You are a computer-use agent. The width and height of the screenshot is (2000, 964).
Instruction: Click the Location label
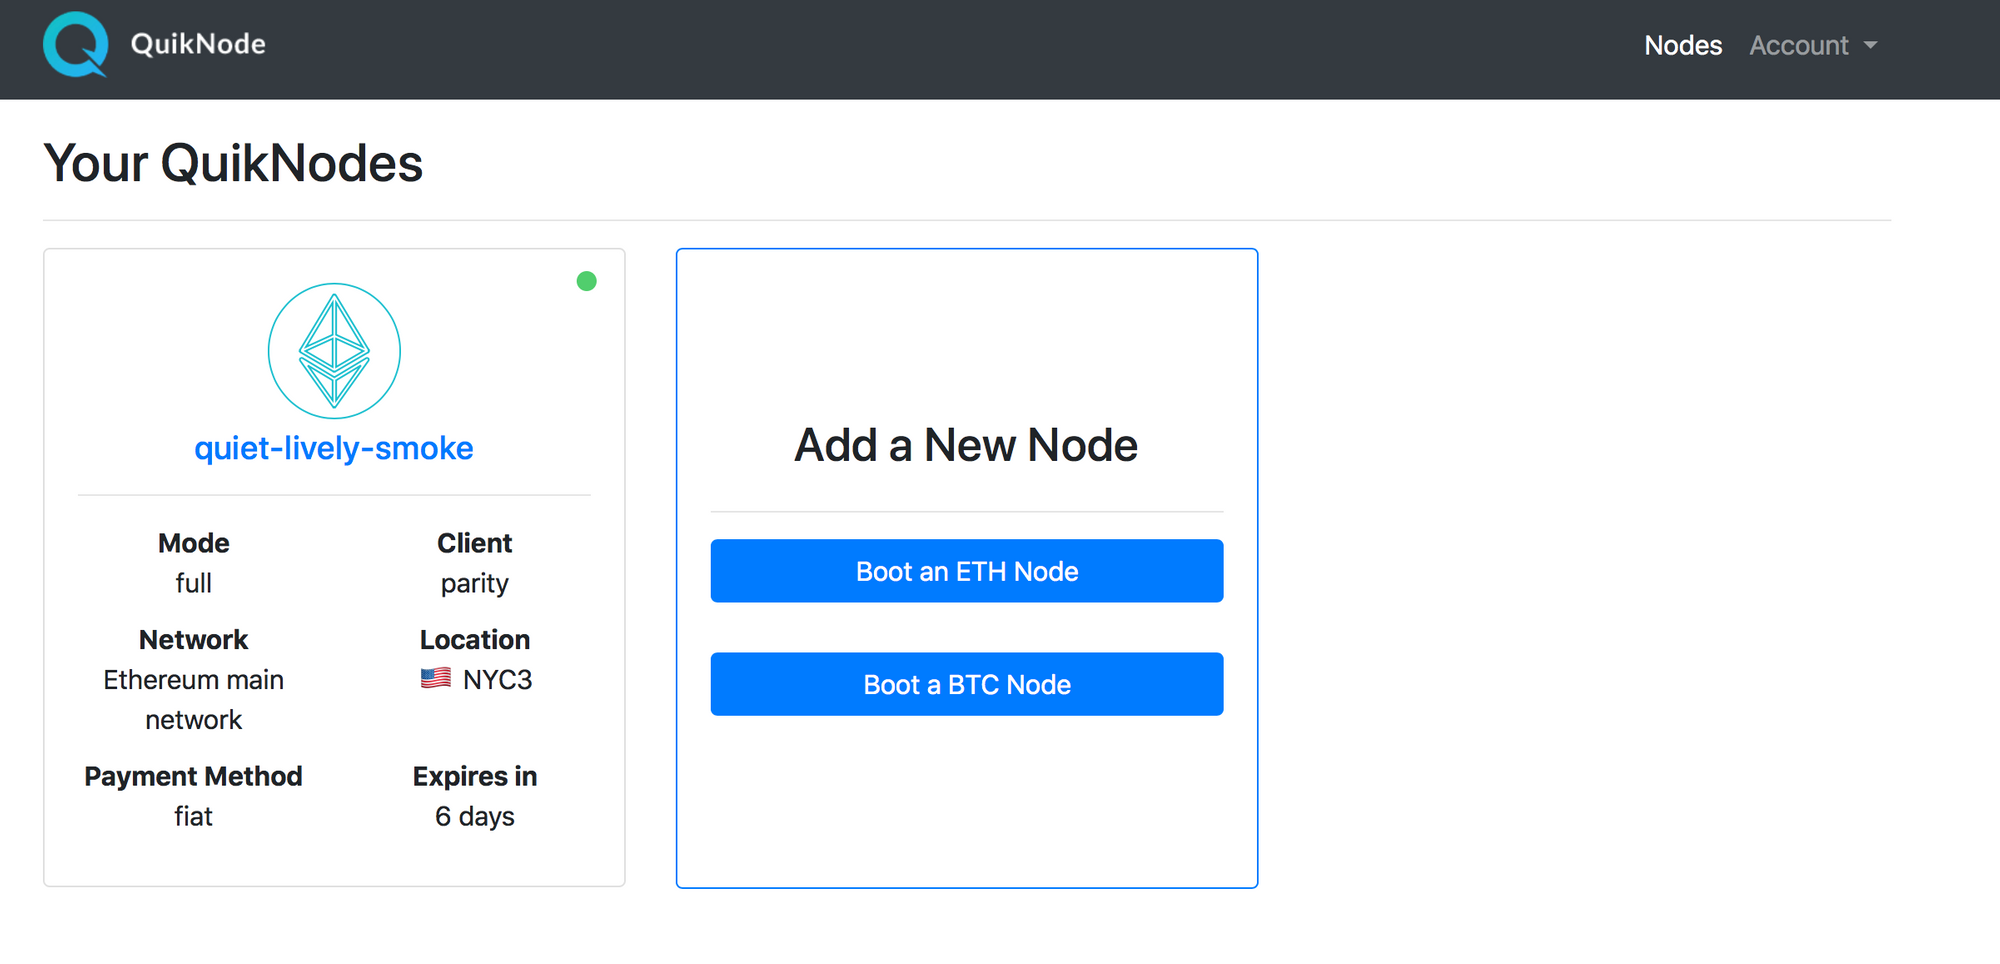click(475, 640)
